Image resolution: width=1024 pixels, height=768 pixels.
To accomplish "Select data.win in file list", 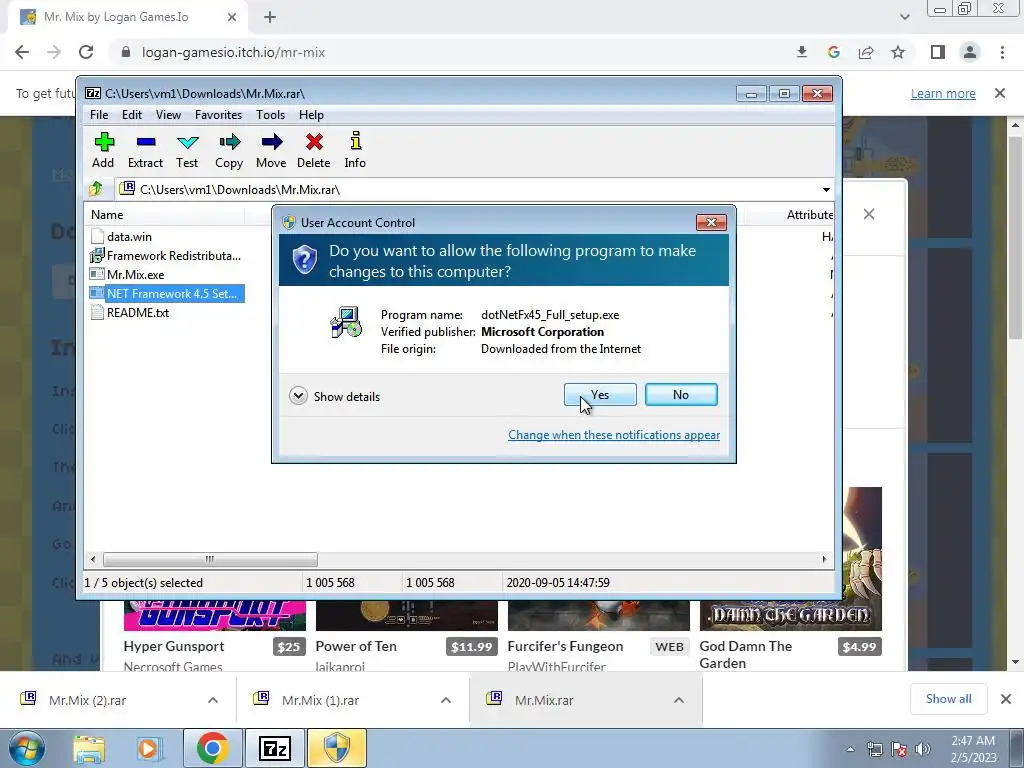I will click(129, 237).
